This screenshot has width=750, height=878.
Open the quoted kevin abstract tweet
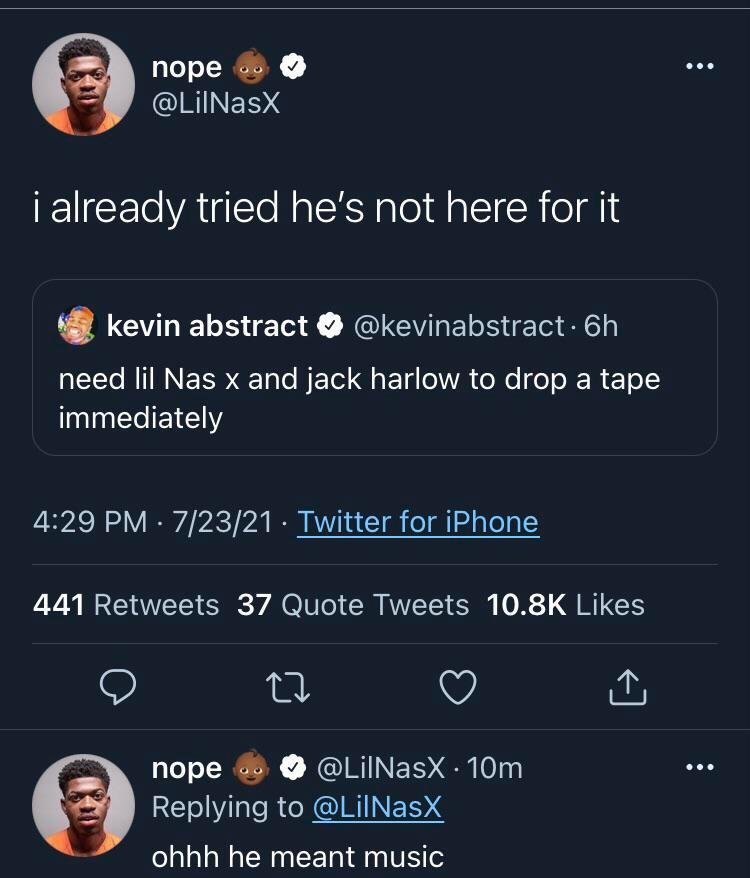[375, 398]
